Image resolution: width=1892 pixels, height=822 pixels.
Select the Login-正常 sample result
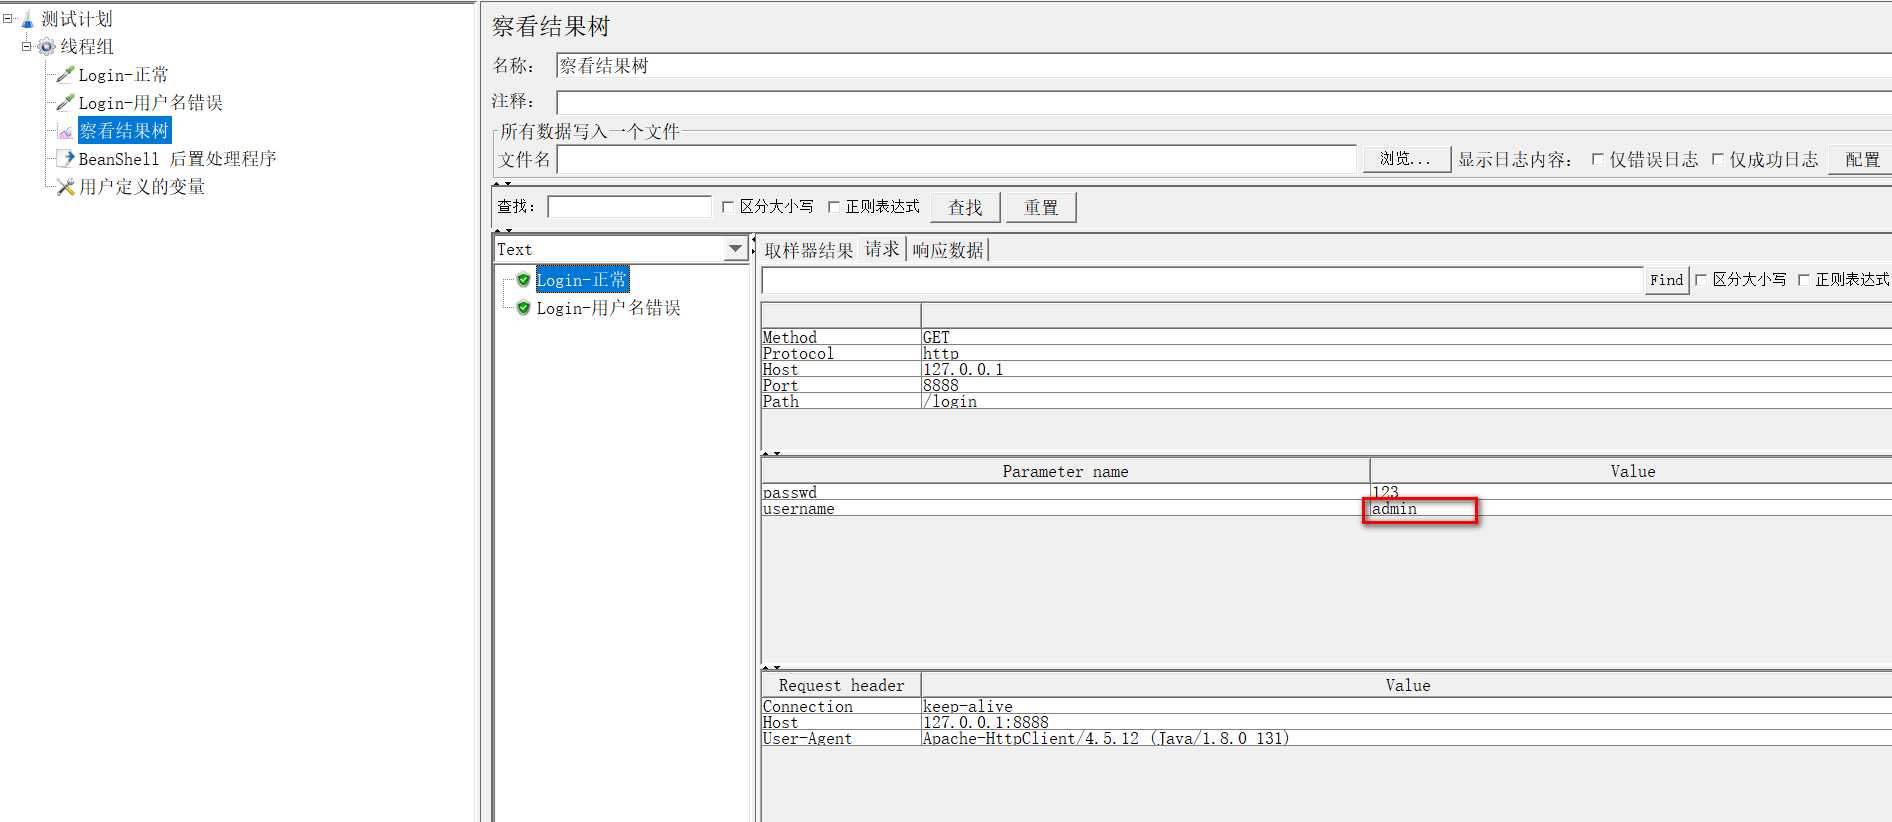pos(582,280)
